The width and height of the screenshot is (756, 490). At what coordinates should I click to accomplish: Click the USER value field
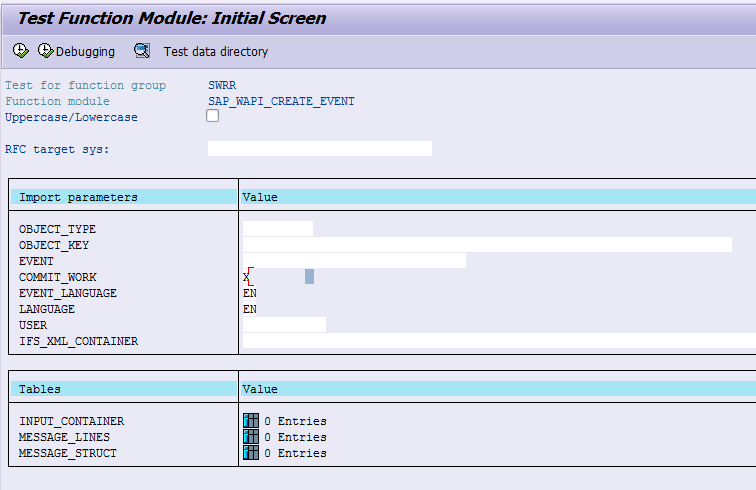[x=284, y=325]
